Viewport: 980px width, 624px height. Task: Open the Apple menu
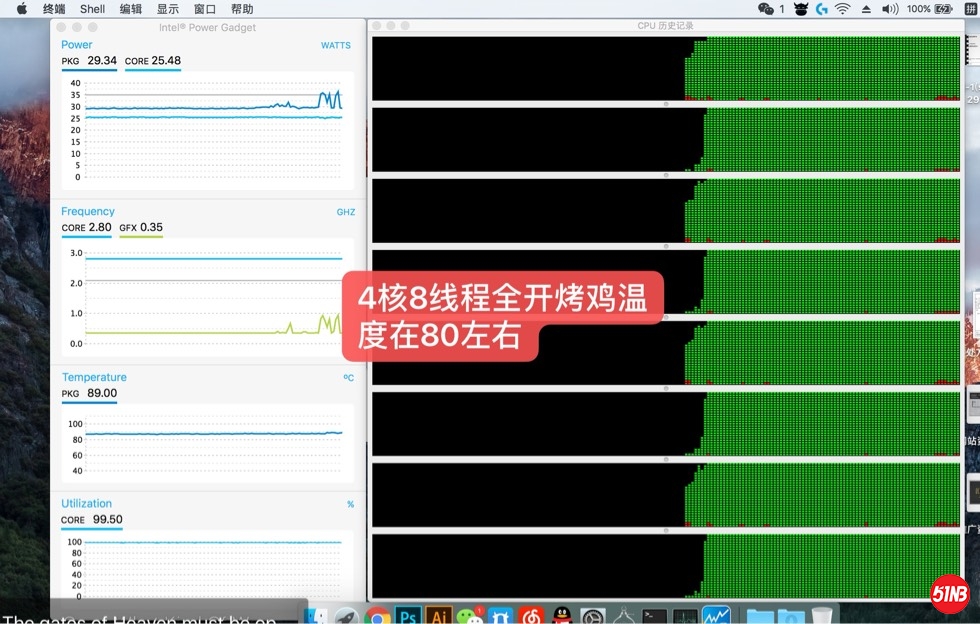click(x=21, y=9)
